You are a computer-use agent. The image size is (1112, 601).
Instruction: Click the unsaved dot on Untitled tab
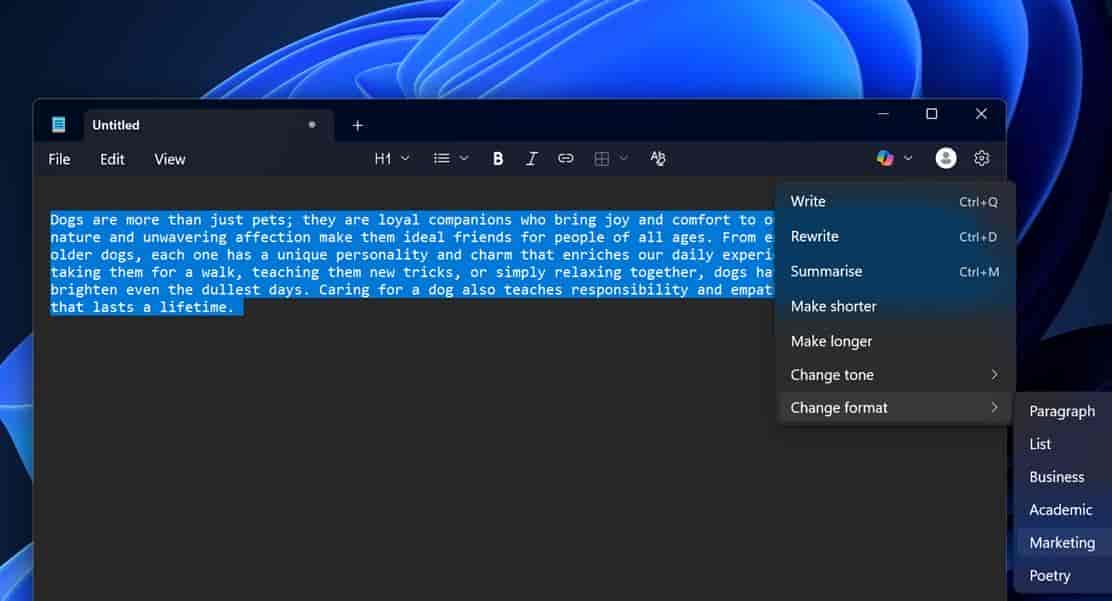[311, 124]
